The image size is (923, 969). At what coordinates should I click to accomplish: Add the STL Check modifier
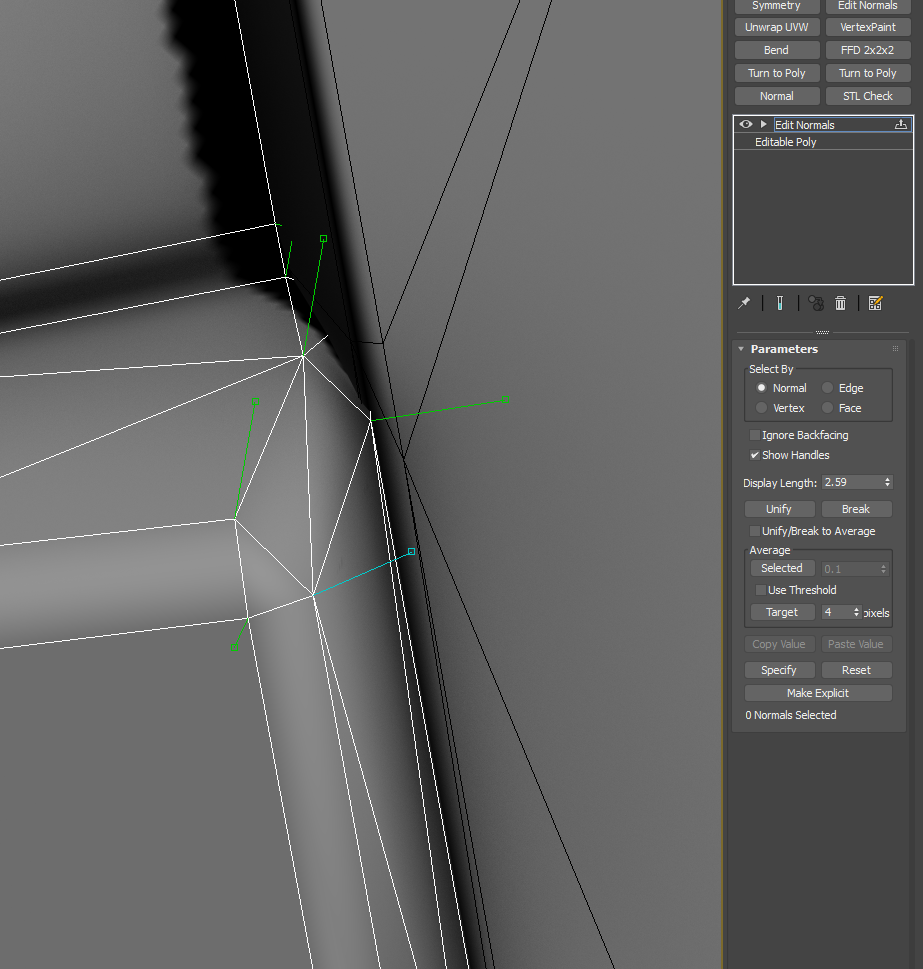pyautogui.click(x=868, y=96)
